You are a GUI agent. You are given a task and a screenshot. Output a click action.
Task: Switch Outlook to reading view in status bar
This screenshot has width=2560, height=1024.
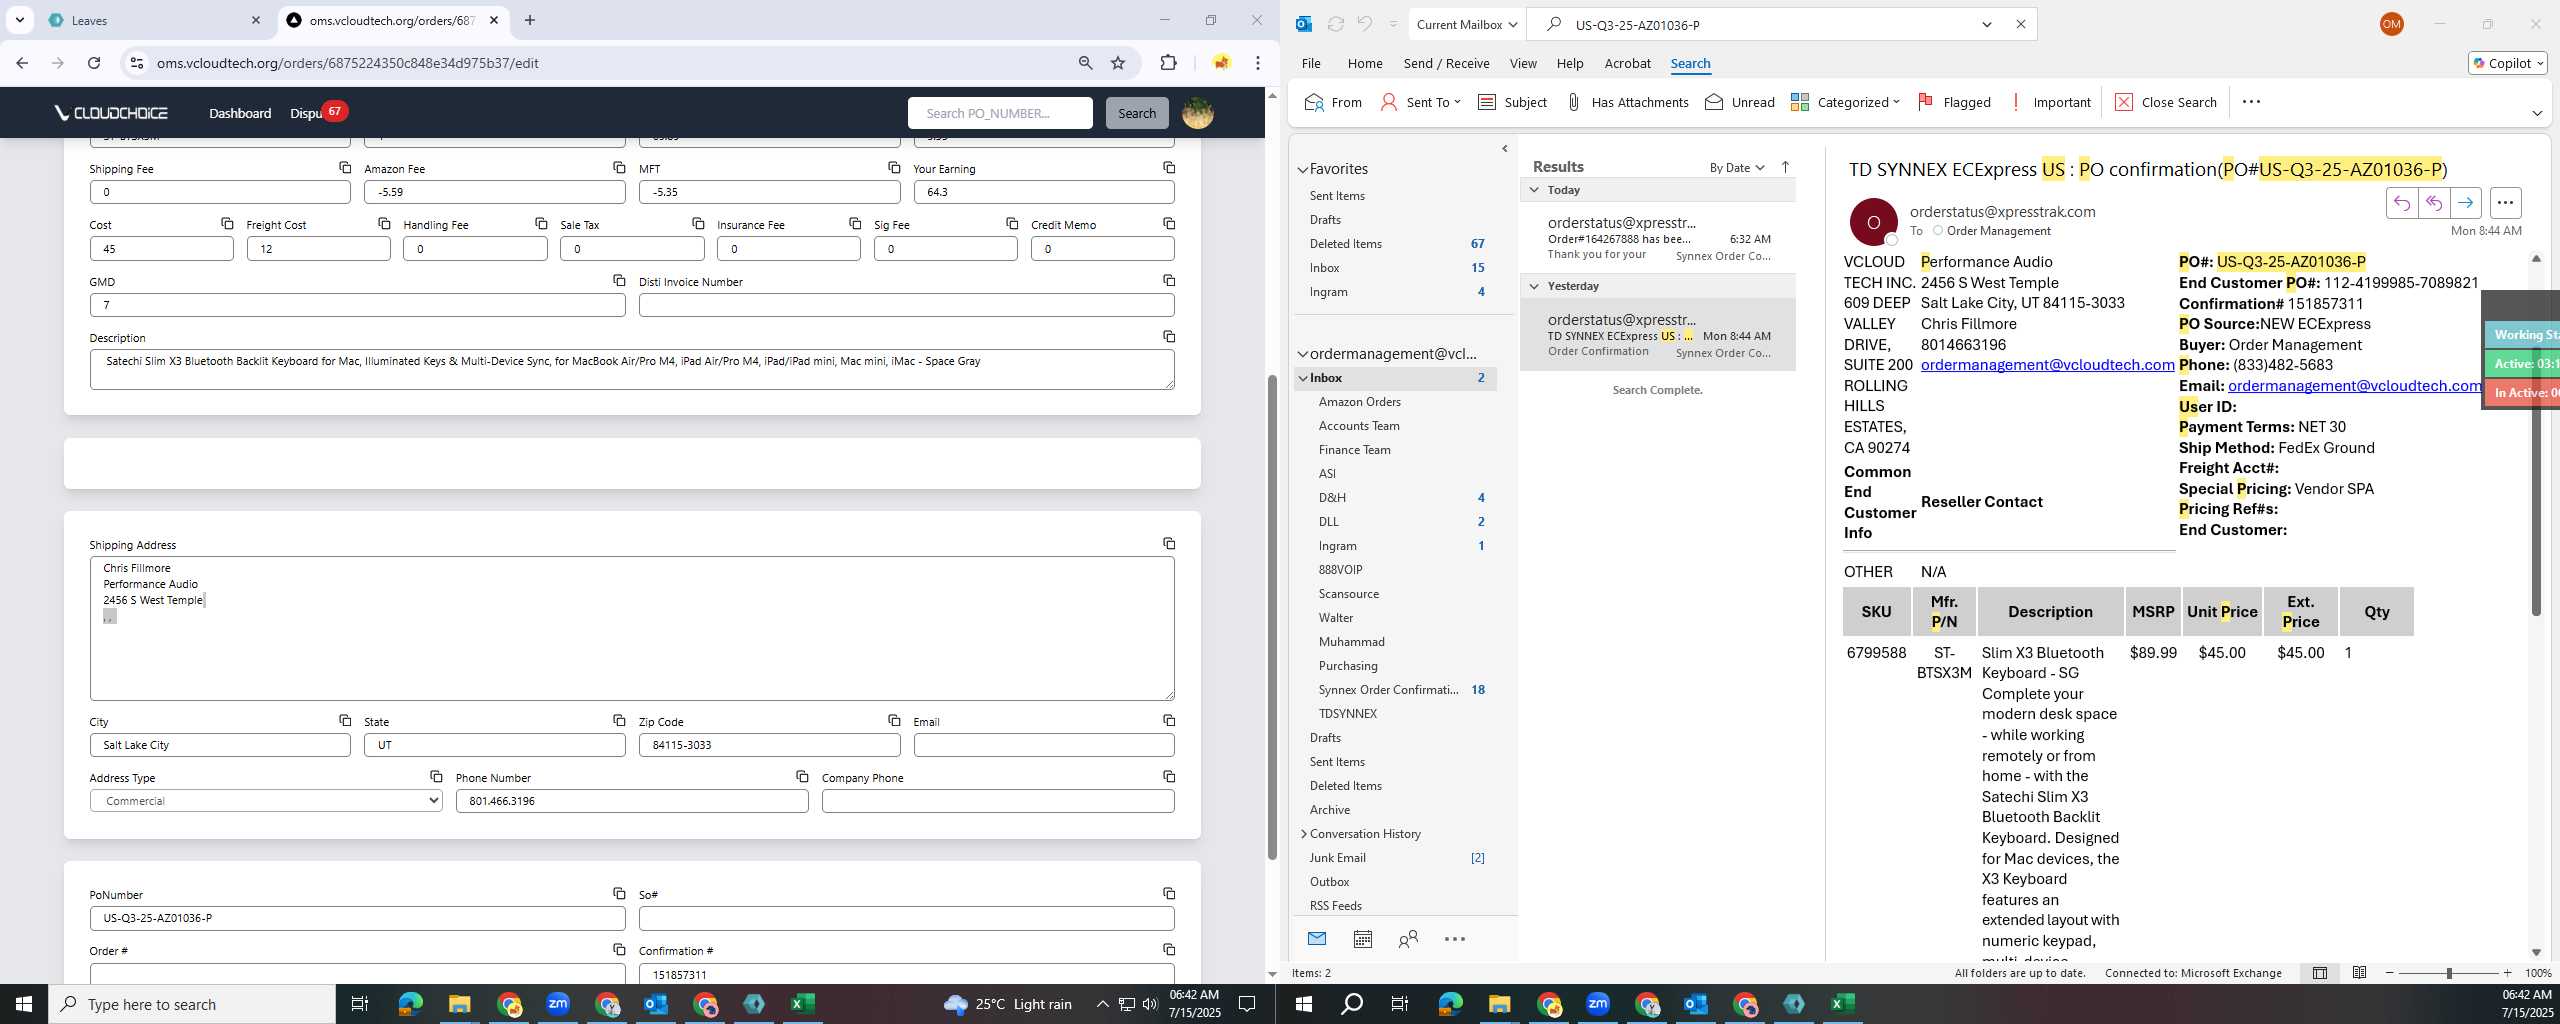pyautogui.click(x=2359, y=973)
